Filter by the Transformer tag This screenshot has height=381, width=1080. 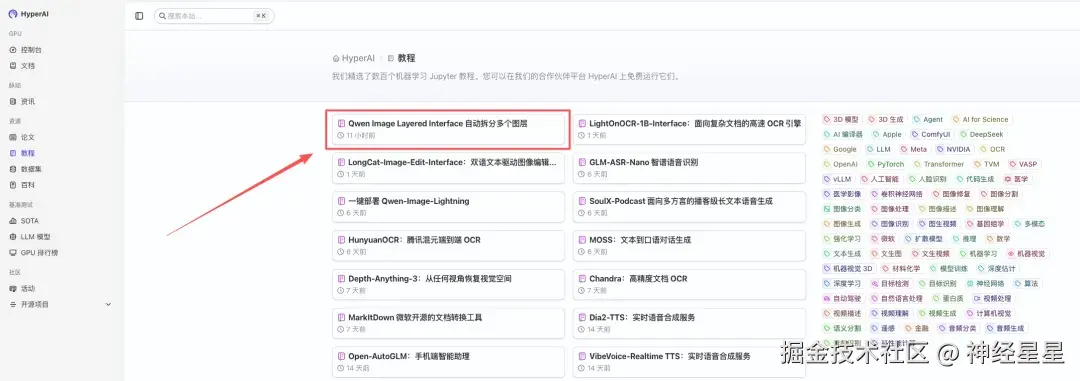(x=939, y=164)
